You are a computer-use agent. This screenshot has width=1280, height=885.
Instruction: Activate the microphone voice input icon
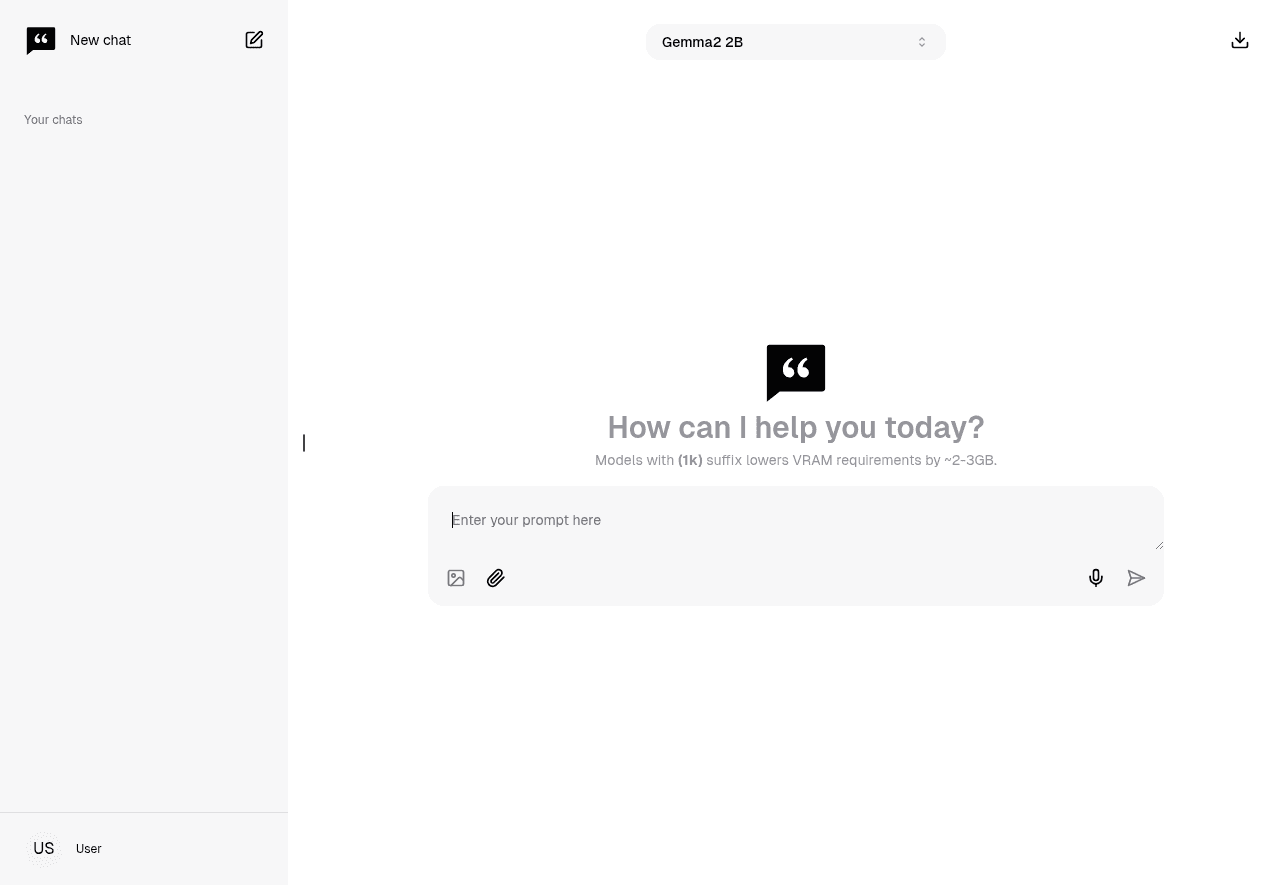coord(1096,578)
